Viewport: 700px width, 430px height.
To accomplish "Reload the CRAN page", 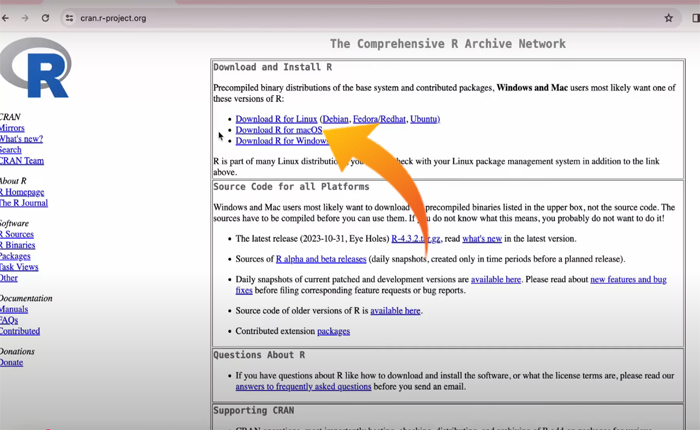I will (46, 18).
